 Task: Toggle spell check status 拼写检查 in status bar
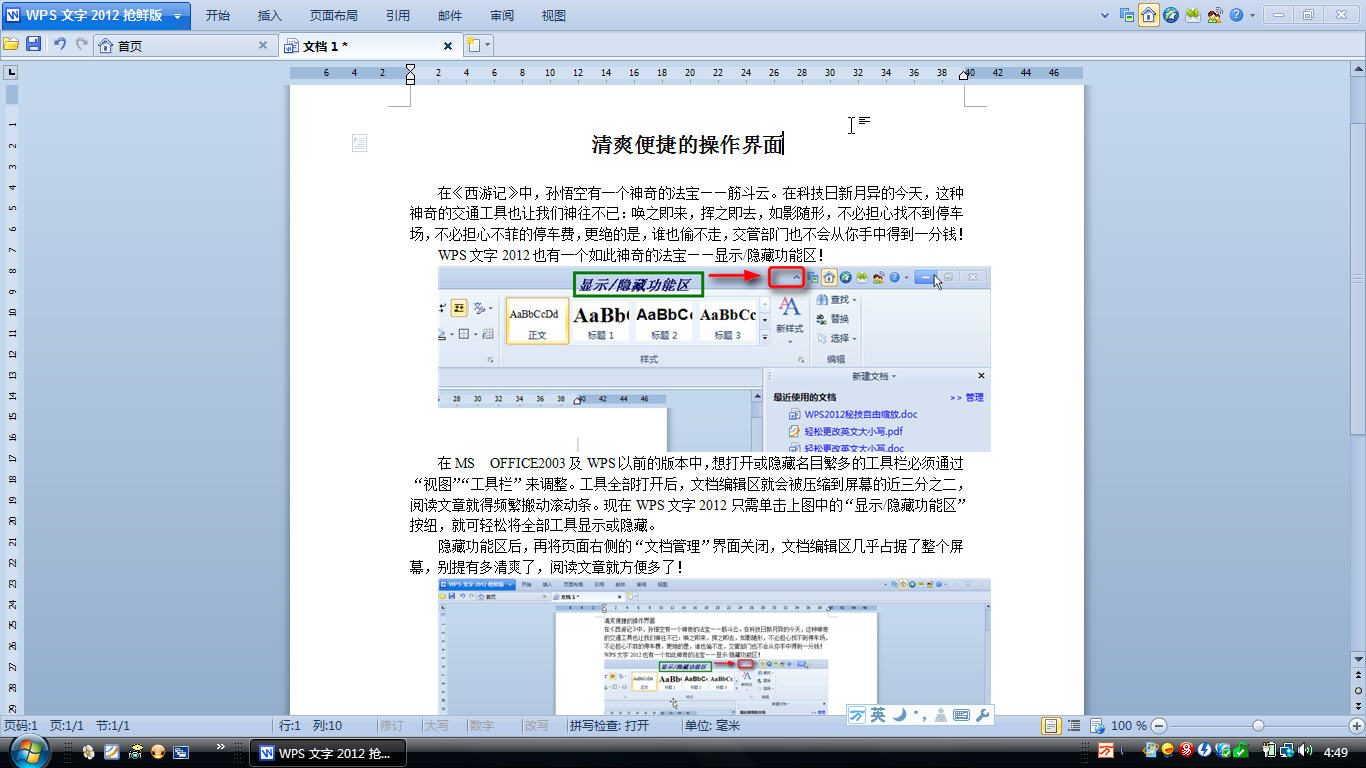tap(609, 726)
